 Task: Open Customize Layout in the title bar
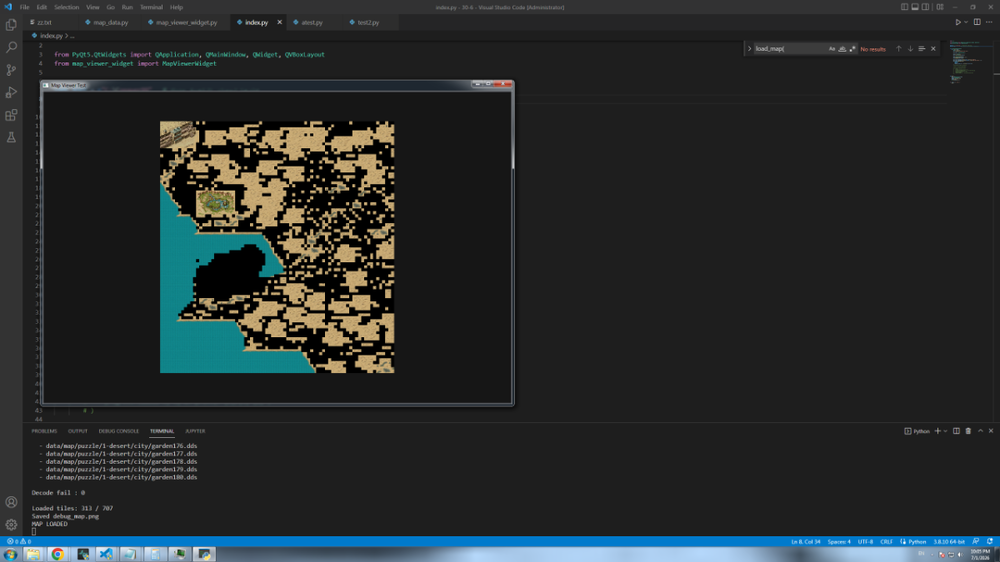(940, 7)
